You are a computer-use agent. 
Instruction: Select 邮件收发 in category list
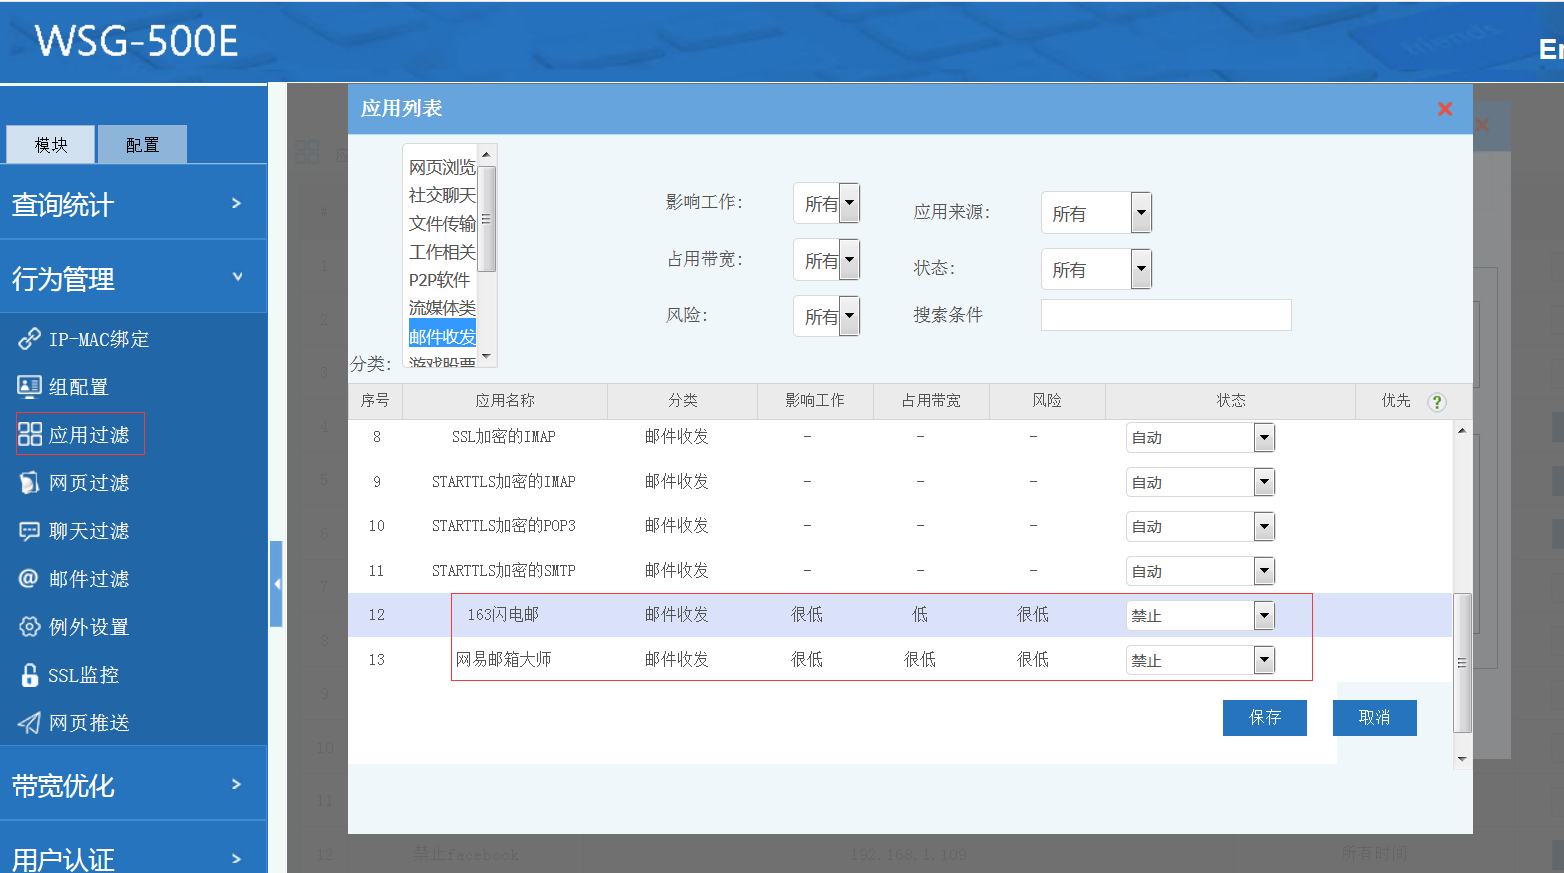pos(442,336)
